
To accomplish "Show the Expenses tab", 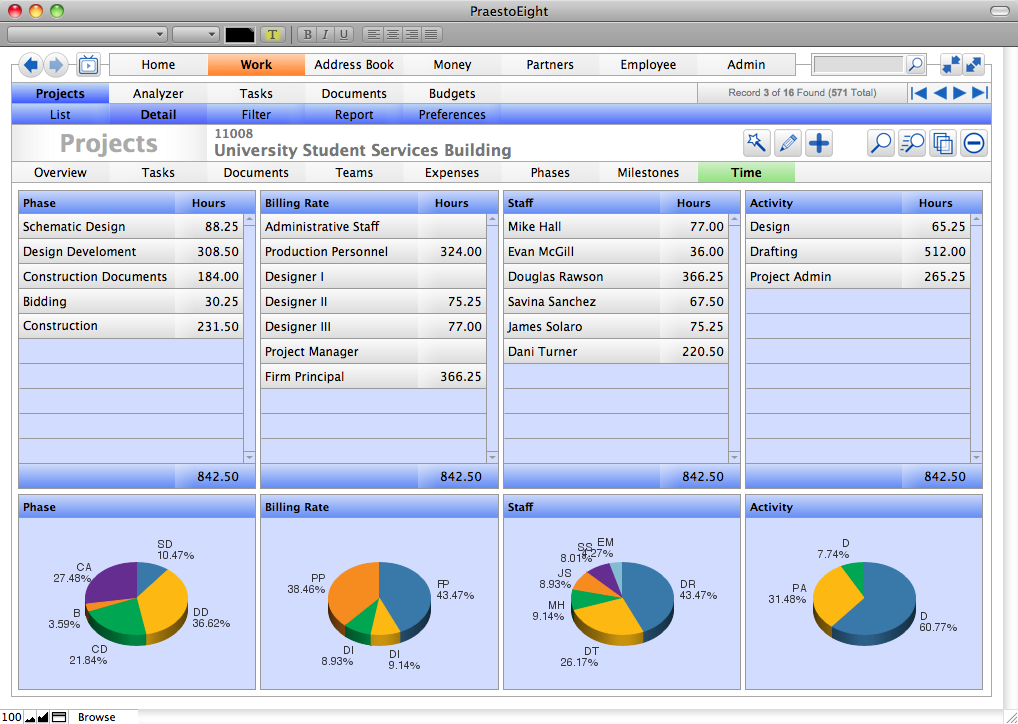I will tap(452, 172).
